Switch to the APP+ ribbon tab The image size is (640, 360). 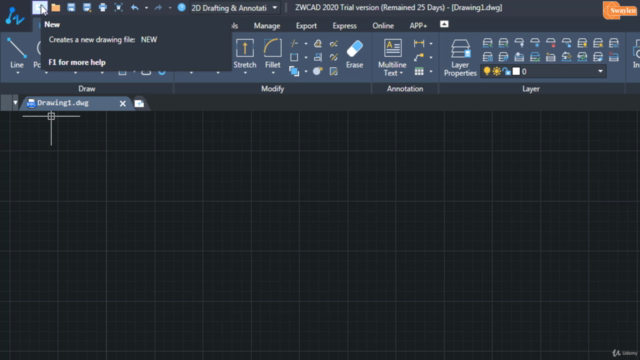418,26
